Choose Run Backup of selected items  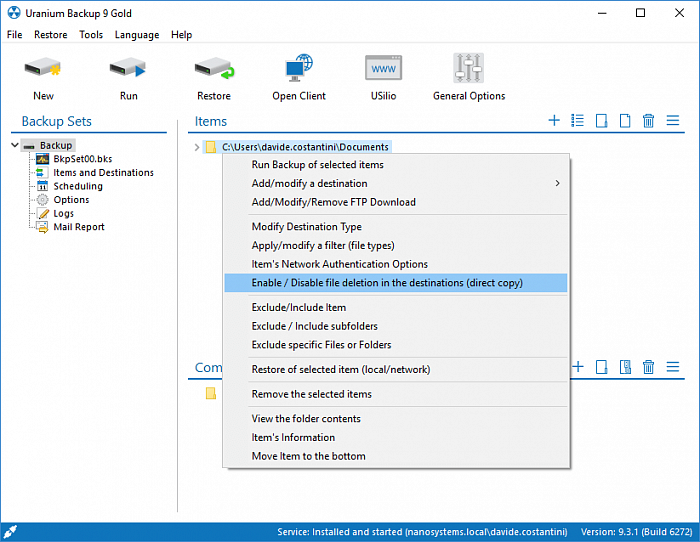point(396,165)
